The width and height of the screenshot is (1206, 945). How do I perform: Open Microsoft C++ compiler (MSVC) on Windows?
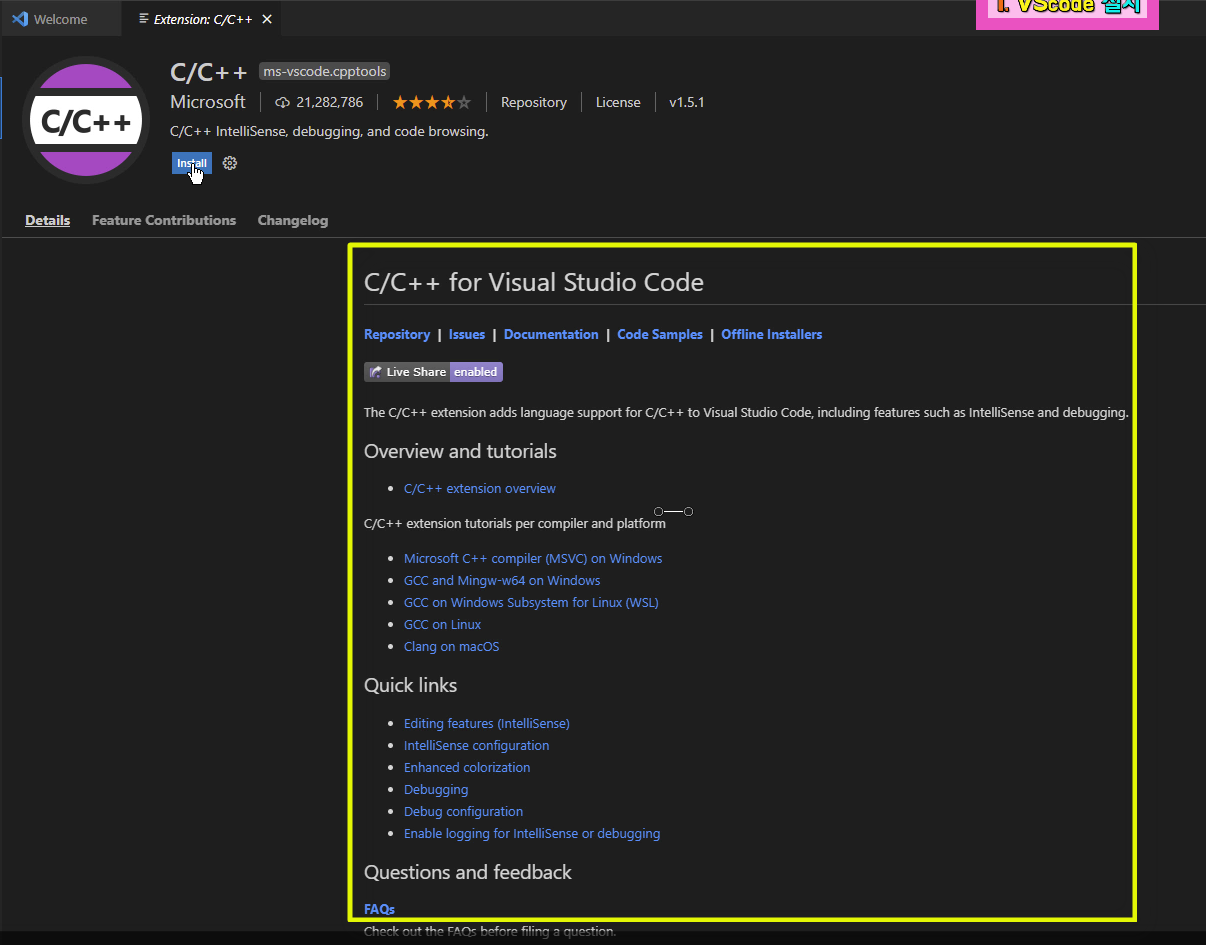coord(533,558)
